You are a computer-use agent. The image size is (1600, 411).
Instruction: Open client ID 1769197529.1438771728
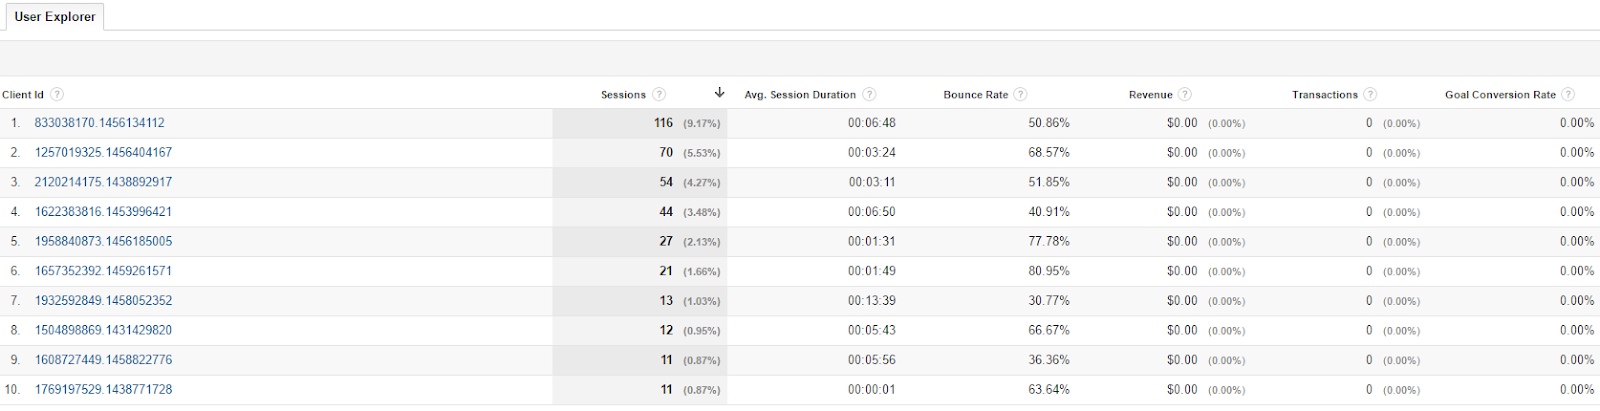coord(103,390)
